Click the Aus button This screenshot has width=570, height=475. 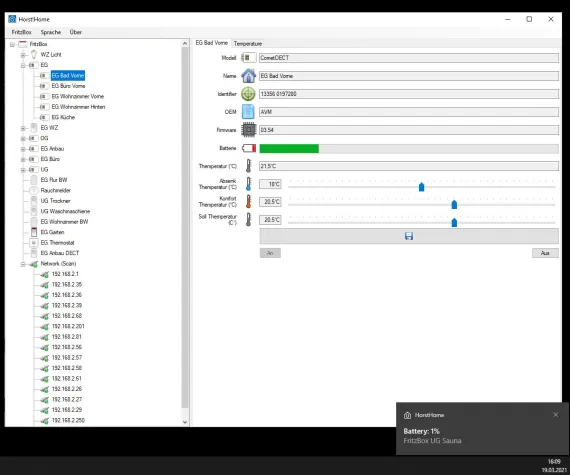click(x=545, y=253)
